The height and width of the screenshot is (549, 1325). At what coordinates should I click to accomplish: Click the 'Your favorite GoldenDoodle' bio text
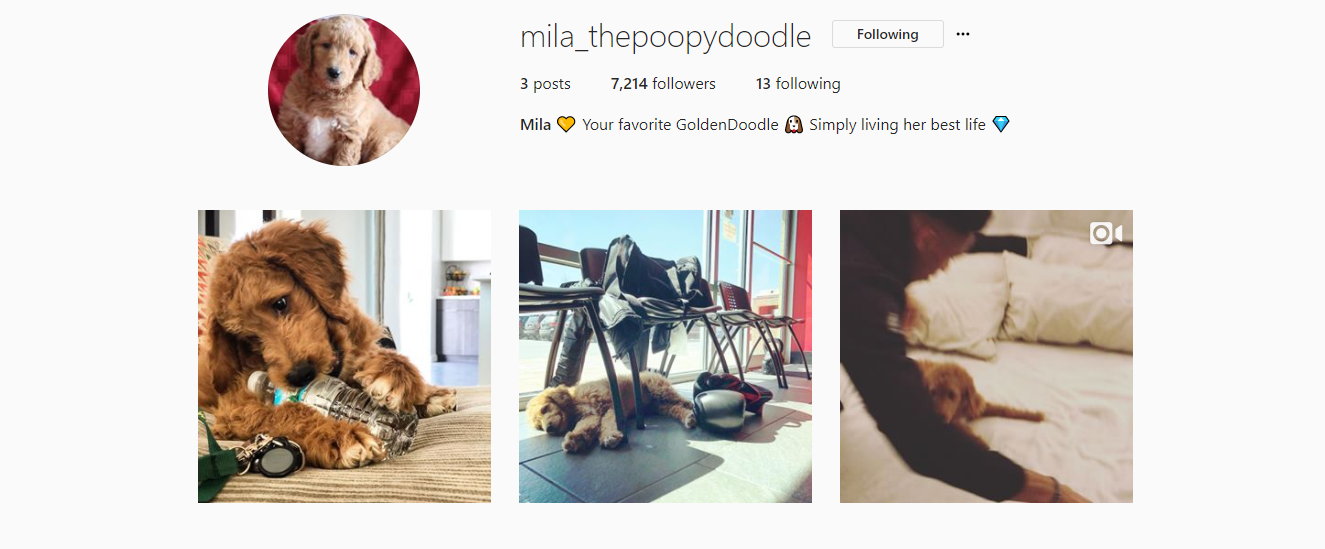pos(680,125)
